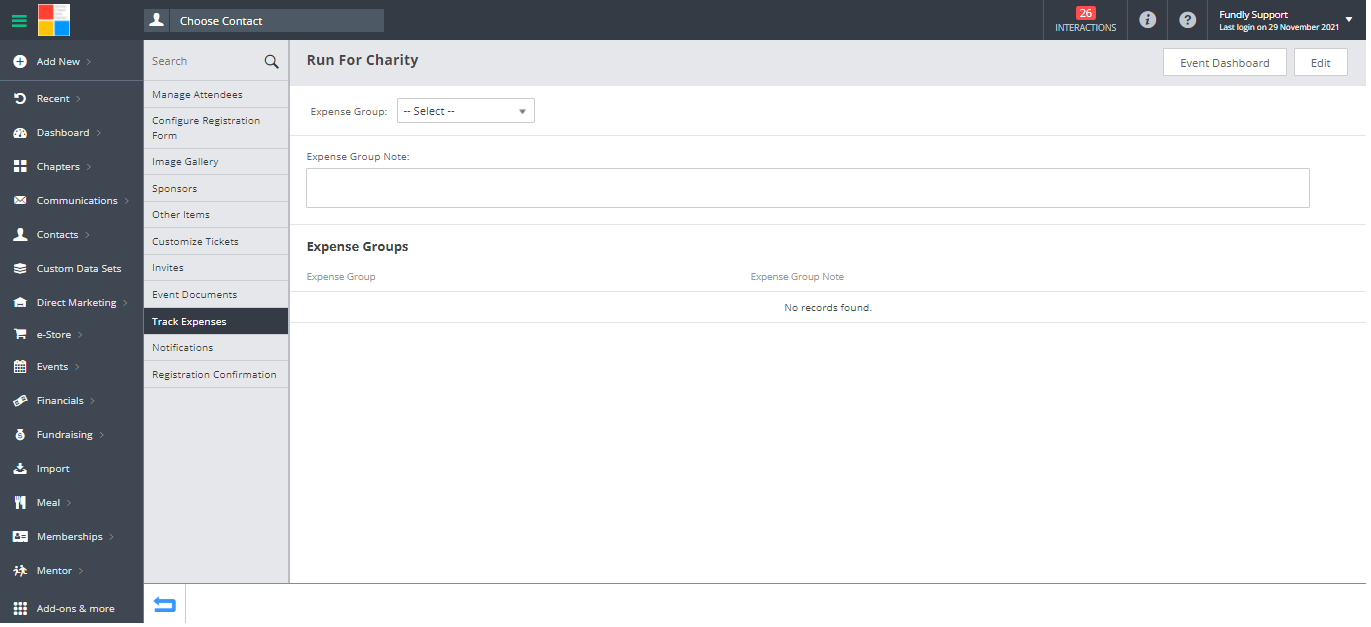Open the Memberships menu label
Image resolution: width=1371 pixels, height=627 pixels.
70,537
